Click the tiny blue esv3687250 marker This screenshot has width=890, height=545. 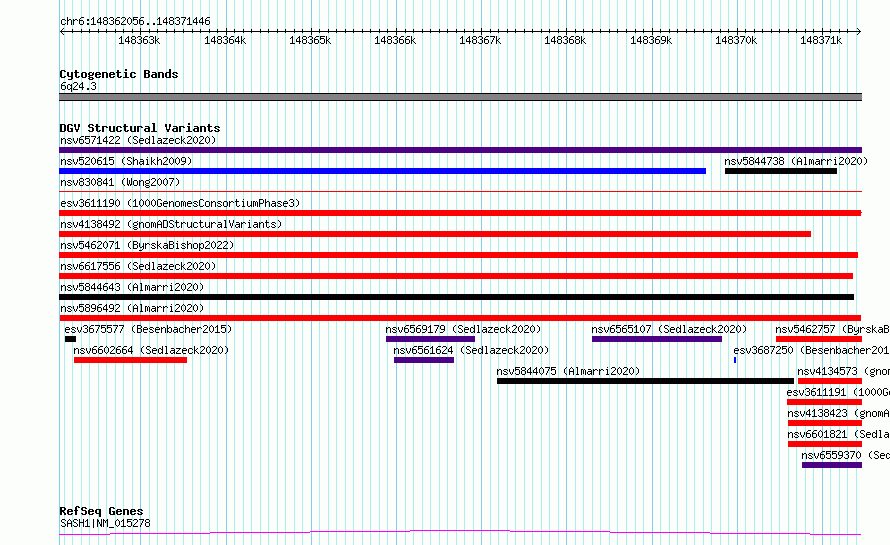(735, 360)
